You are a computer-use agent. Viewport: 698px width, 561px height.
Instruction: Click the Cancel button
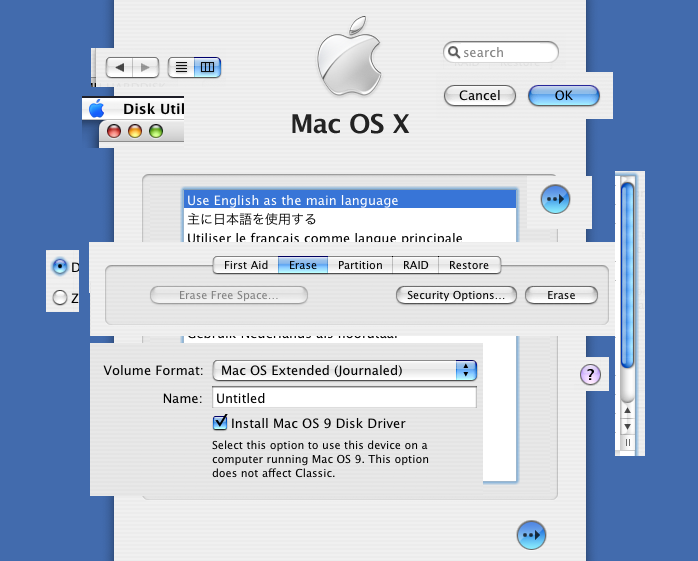pyautogui.click(x=480, y=96)
